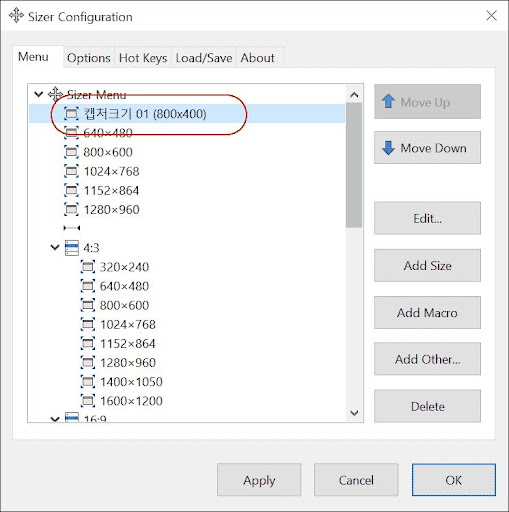Click the icon beside 800×600 under 4:3
Screen dimensions: 509x512
click(x=88, y=305)
